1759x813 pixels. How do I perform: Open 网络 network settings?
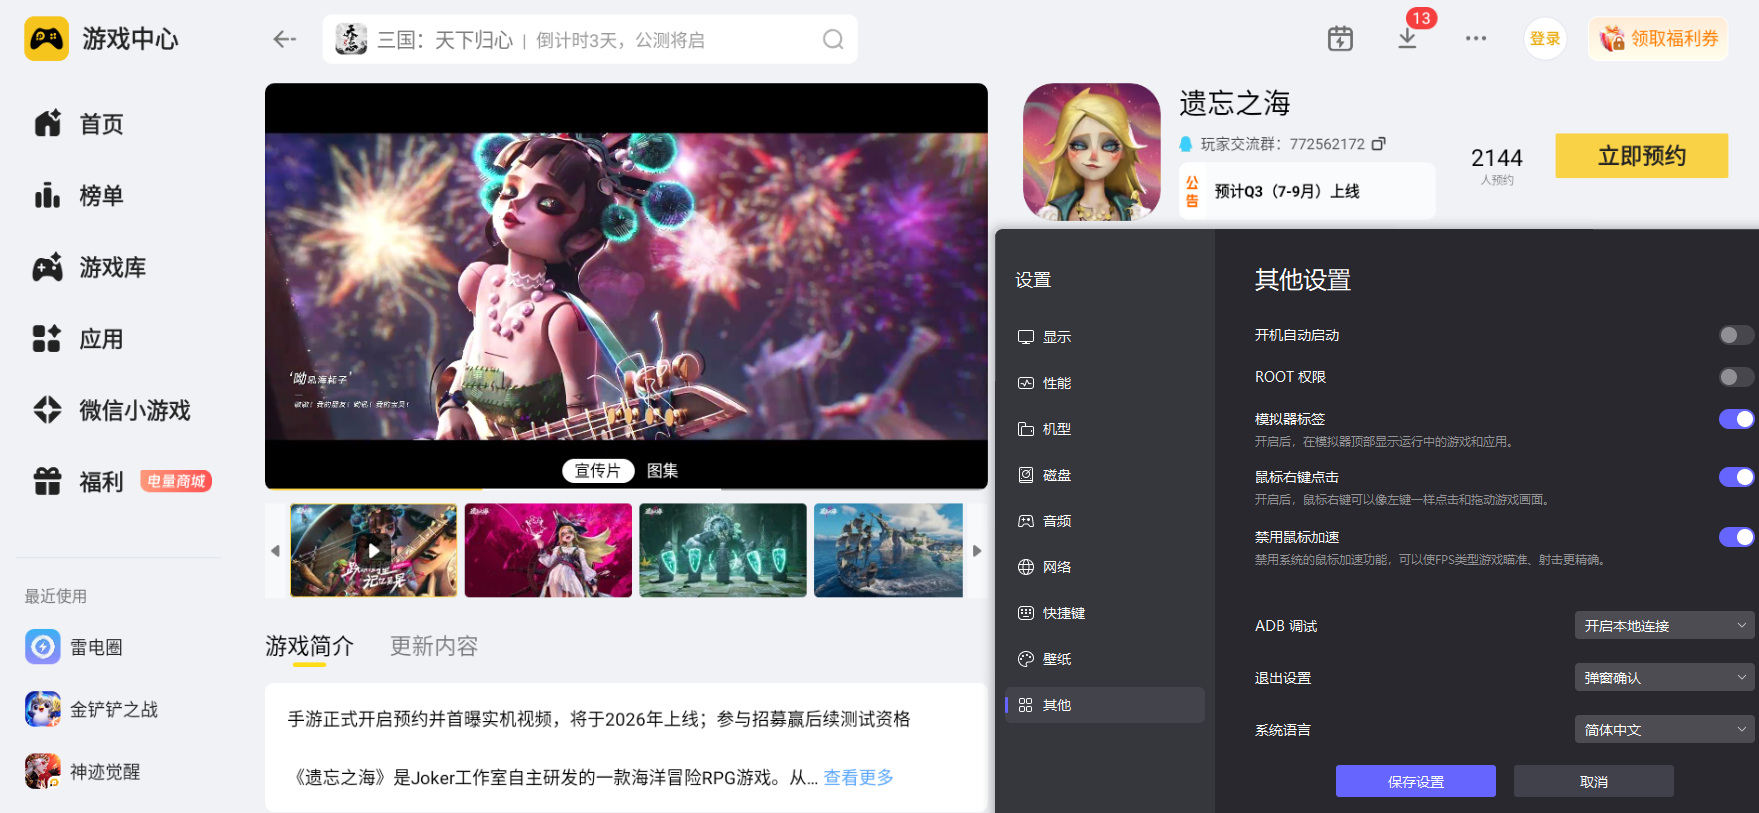(x=1104, y=567)
